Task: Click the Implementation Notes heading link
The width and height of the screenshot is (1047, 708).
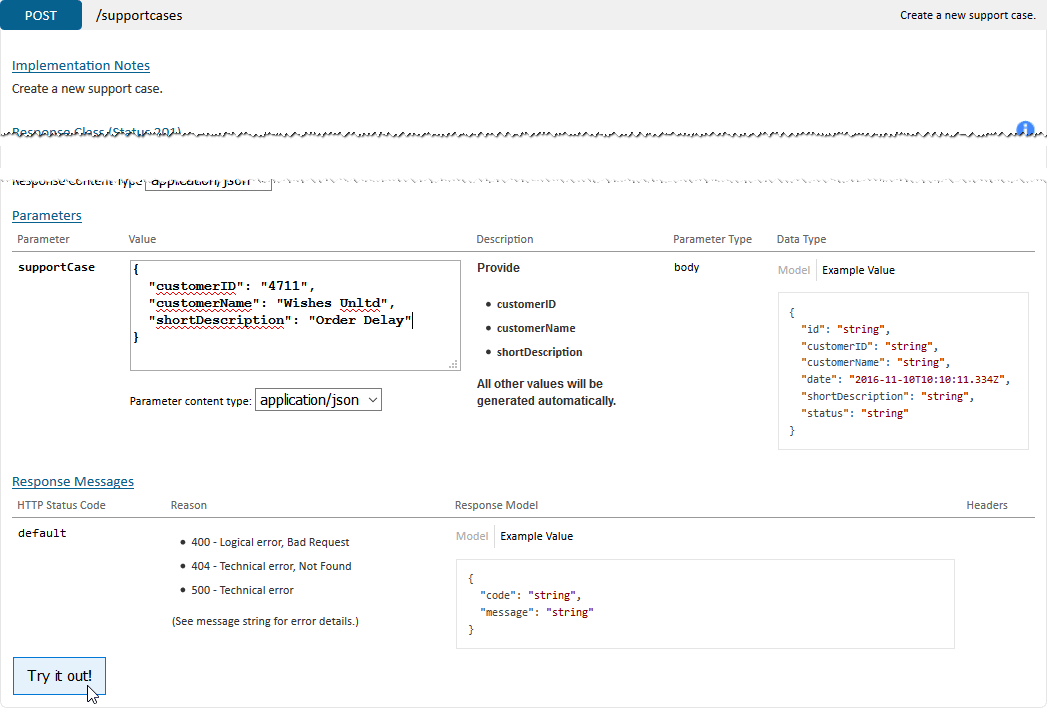Action: [x=81, y=66]
